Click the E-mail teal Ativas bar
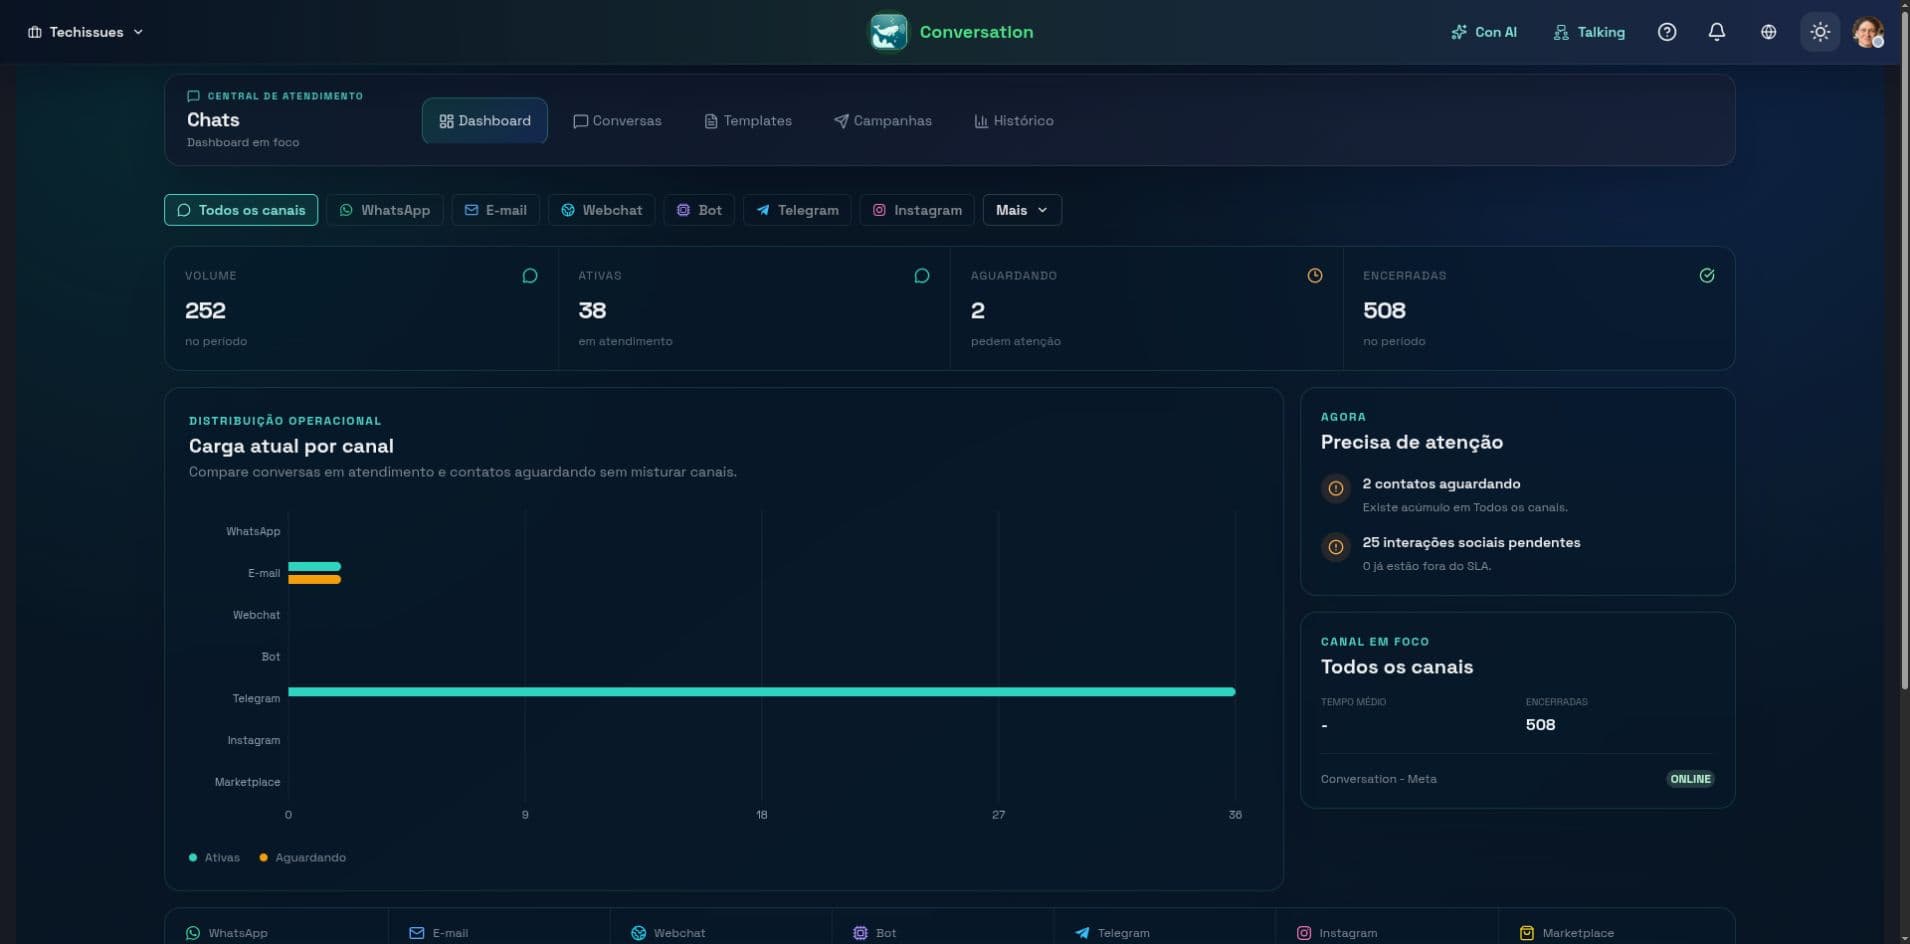Viewport: 1910px width, 944px height. pyautogui.click(x=315, y=567)
